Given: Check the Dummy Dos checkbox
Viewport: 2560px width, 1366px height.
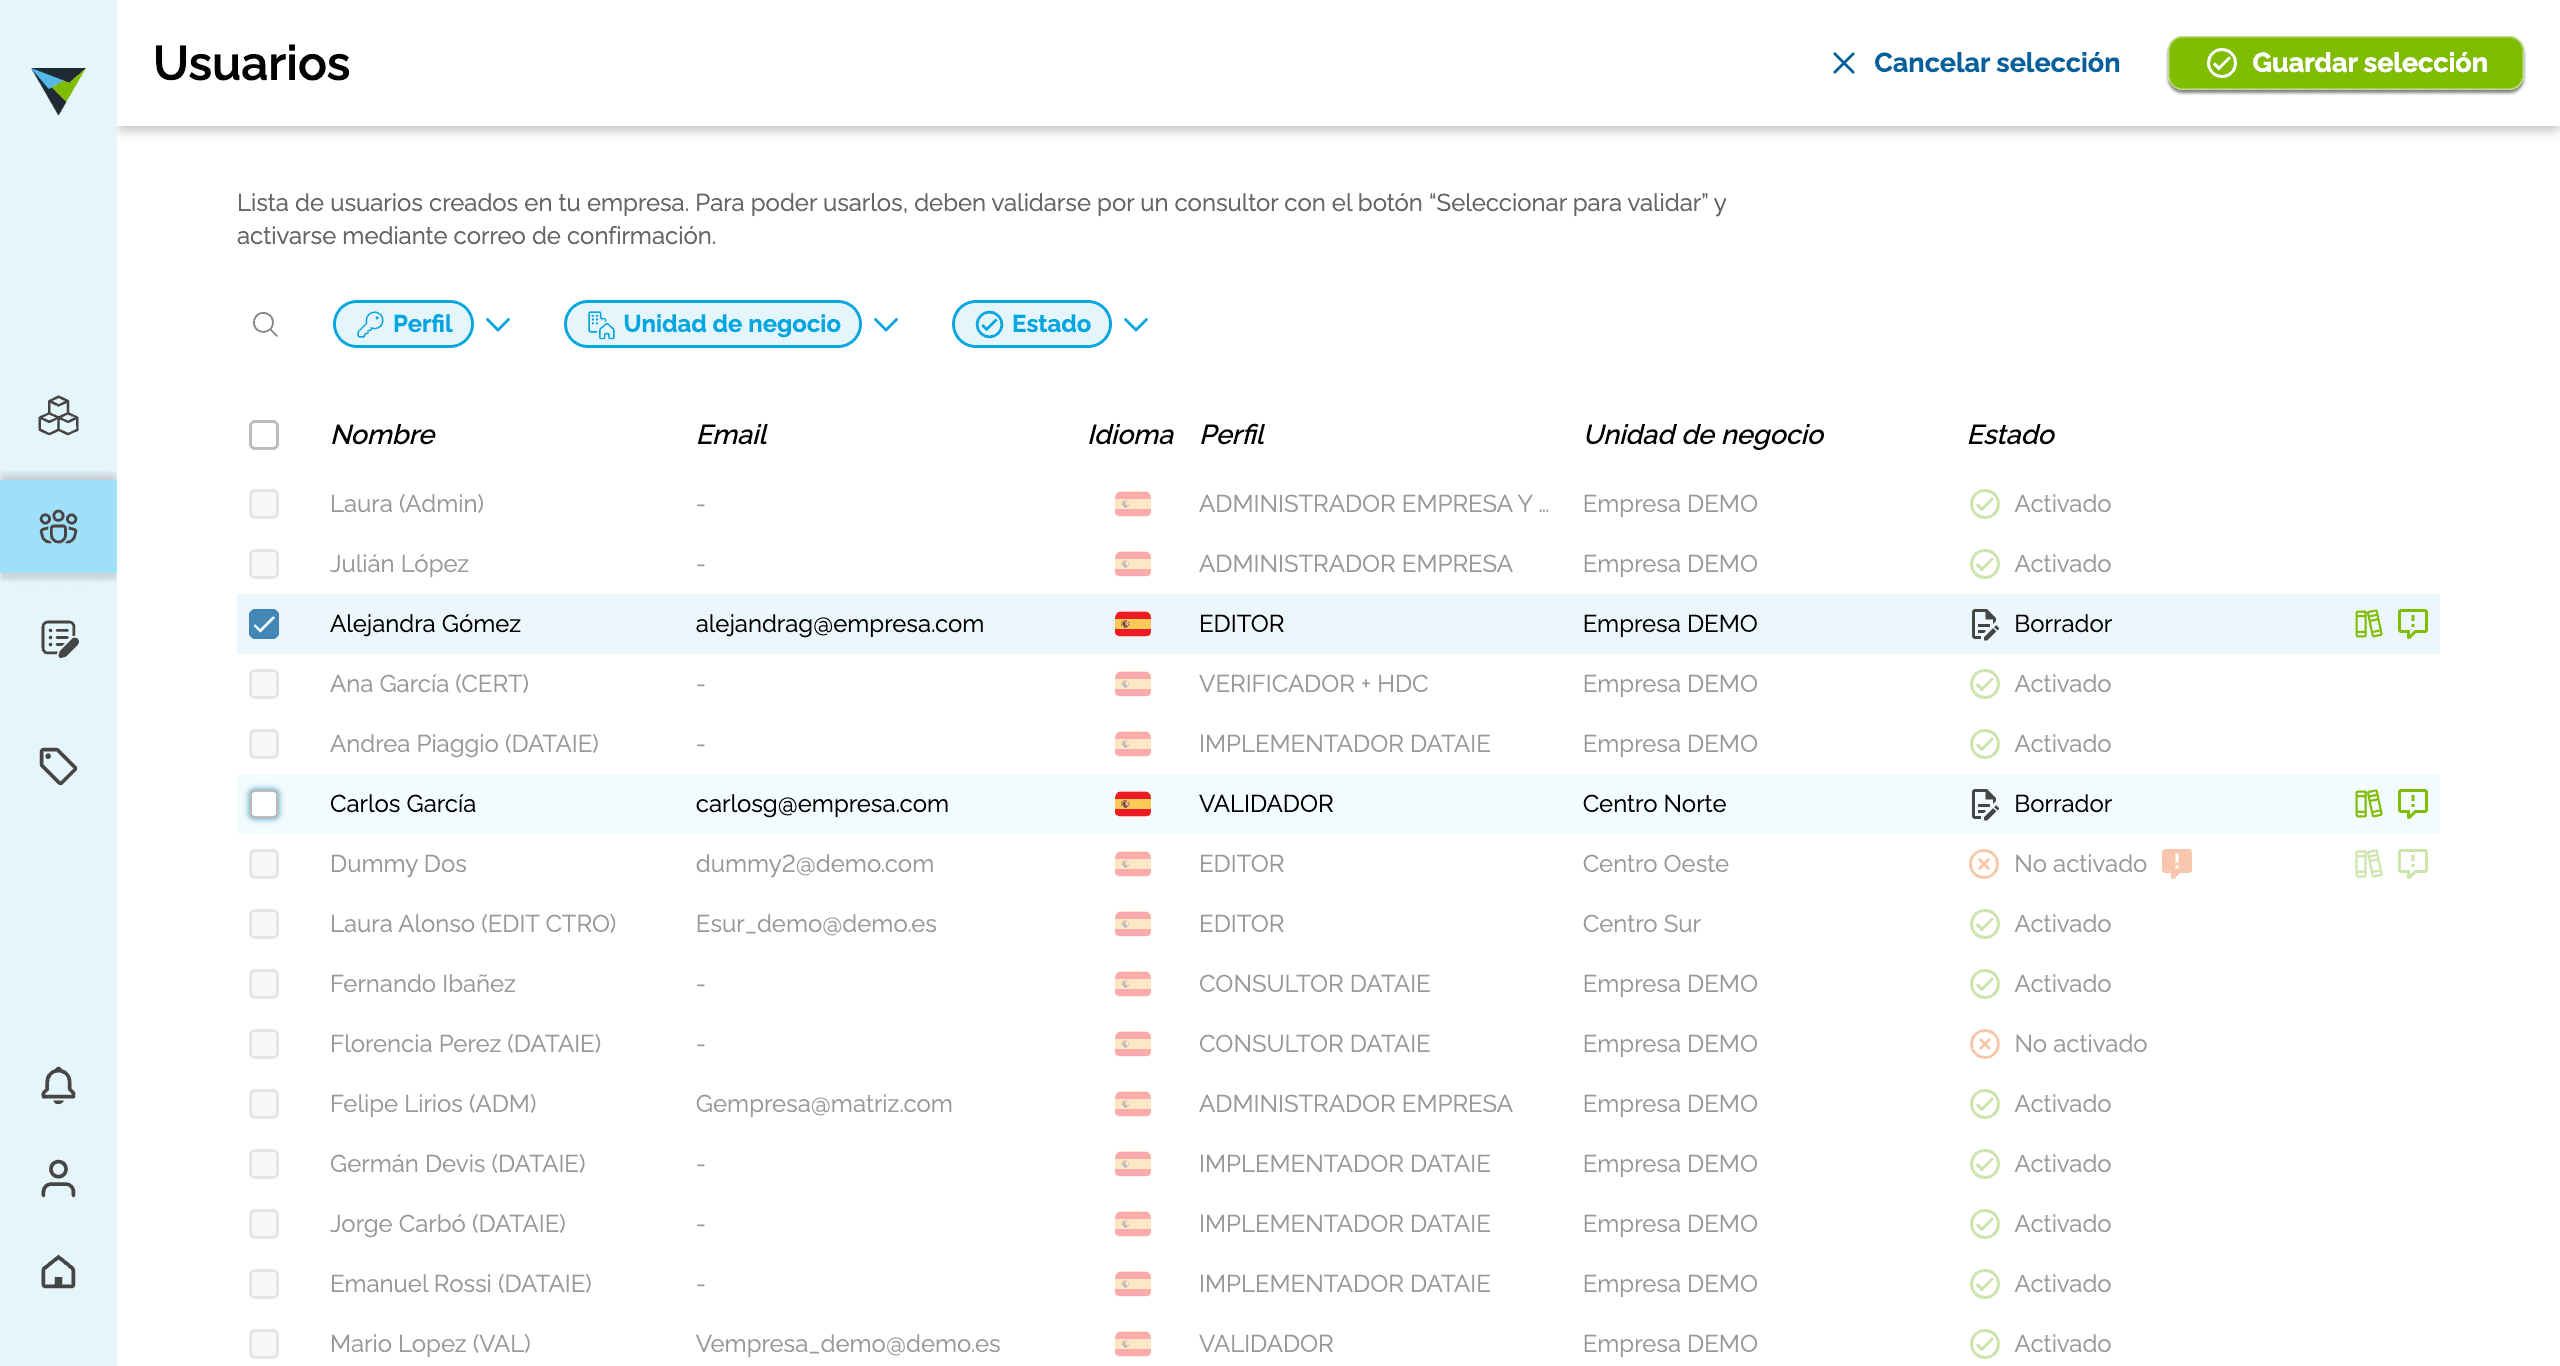Looking at the screenshot, I should click(x=264, y=864).
